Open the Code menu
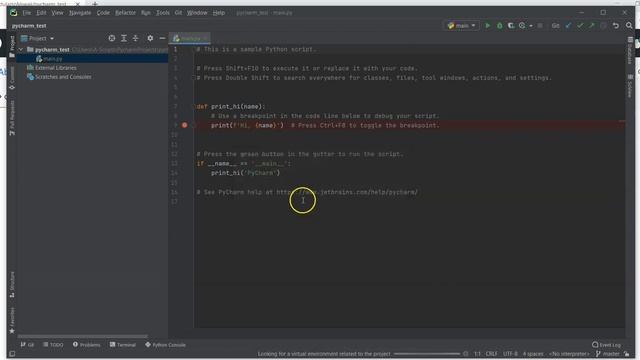640x360 pixels. (x=103, y=13)
